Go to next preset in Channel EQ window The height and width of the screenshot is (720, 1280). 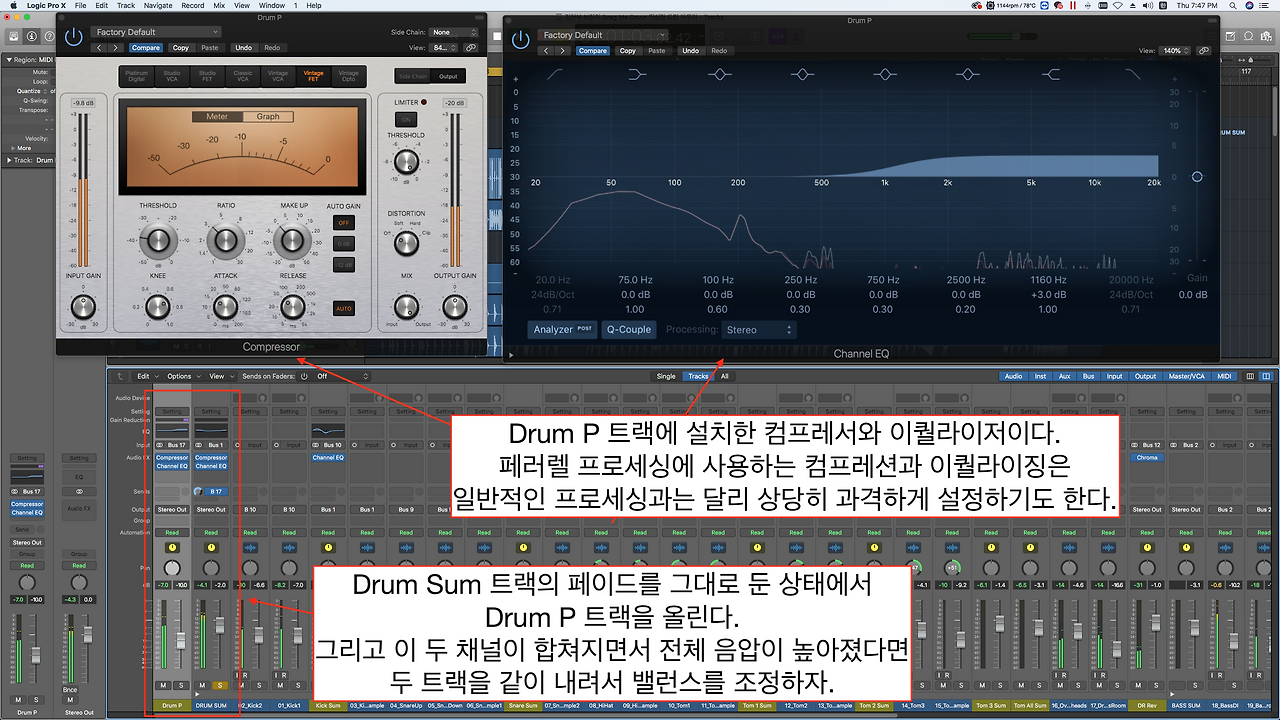[x=564, y=50]
